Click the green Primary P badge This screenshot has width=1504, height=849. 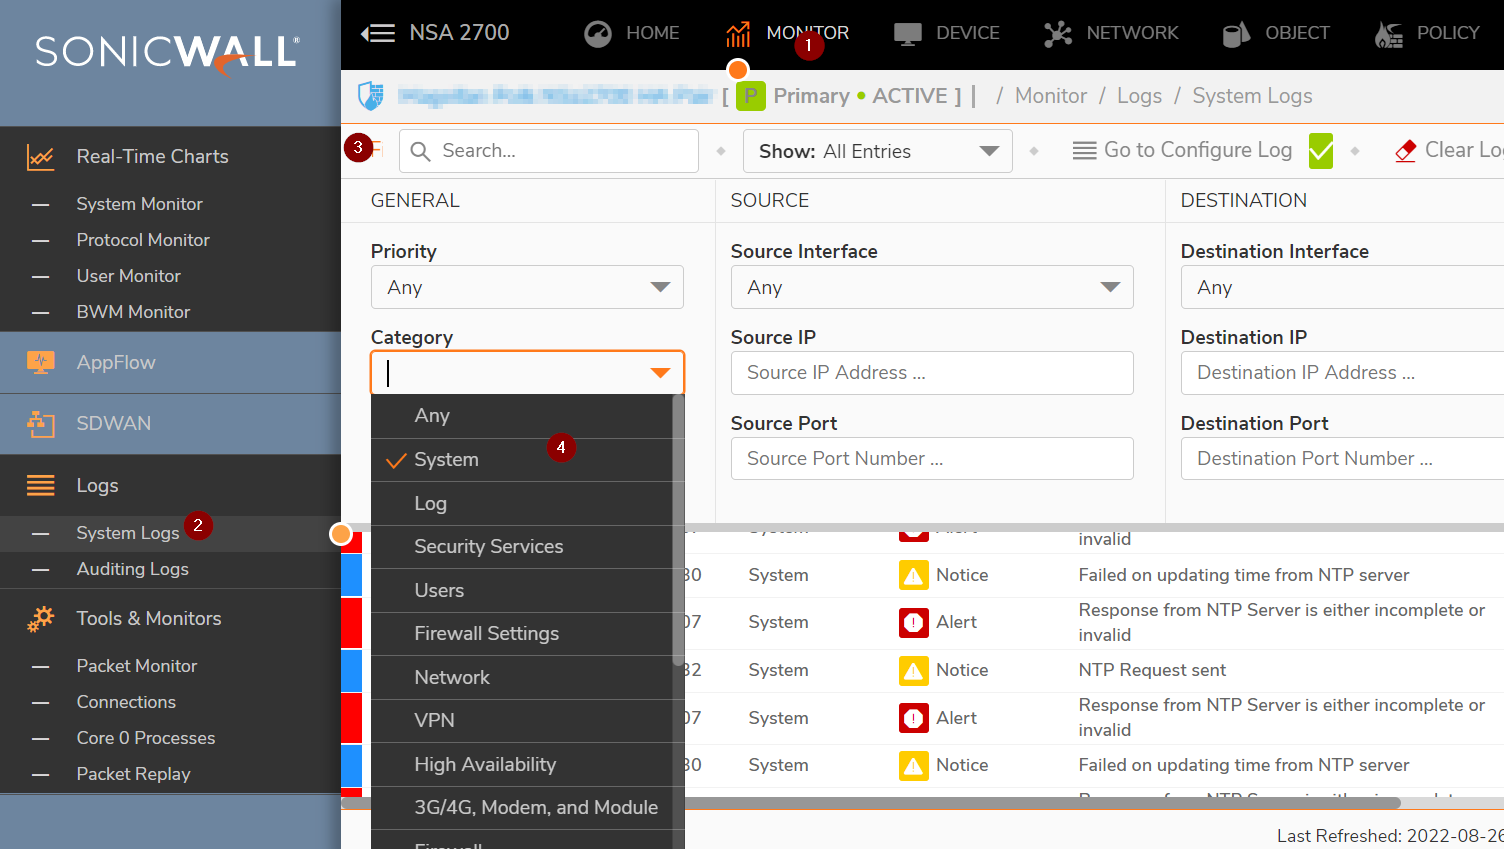click(750, 96)
